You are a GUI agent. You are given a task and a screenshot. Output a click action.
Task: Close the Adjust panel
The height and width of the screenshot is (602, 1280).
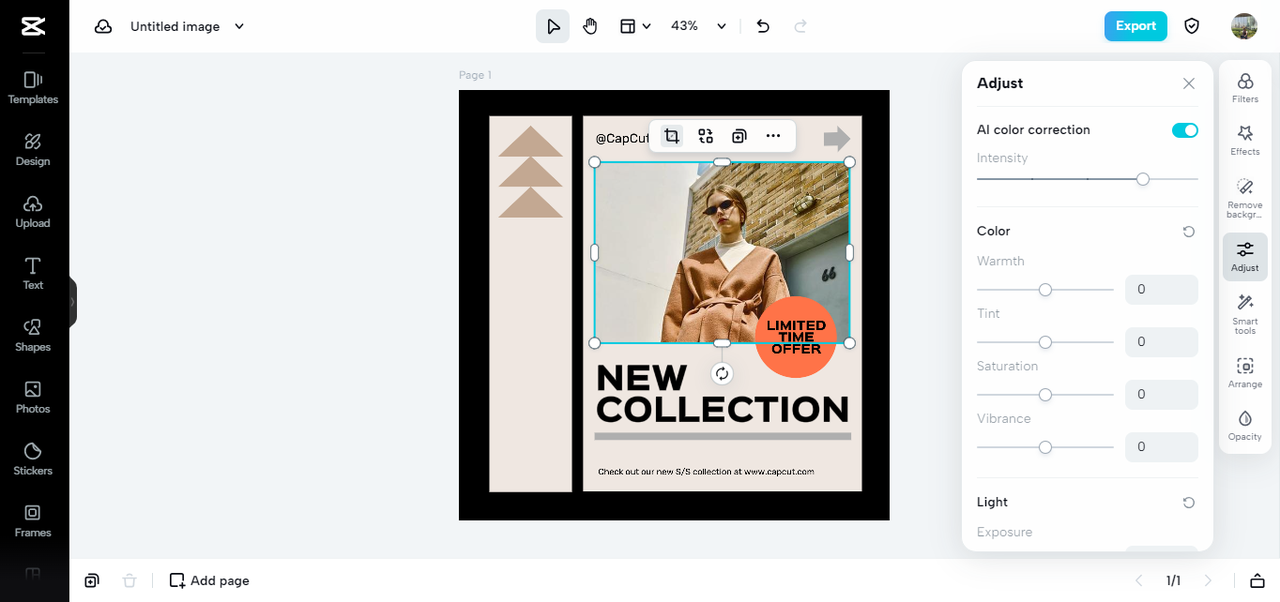point(1189,84)
